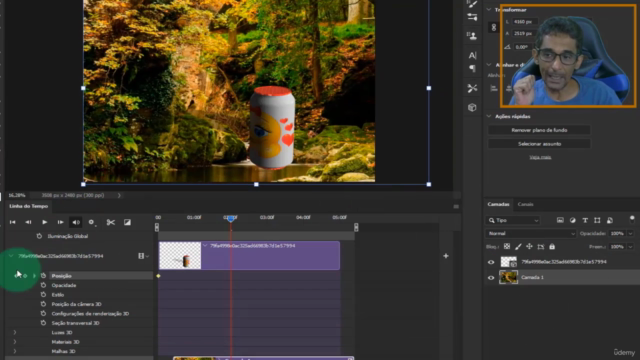Screen dimensions: 640x360
Task: Select the Estilo property label
Action: click(x=58, y=294)
